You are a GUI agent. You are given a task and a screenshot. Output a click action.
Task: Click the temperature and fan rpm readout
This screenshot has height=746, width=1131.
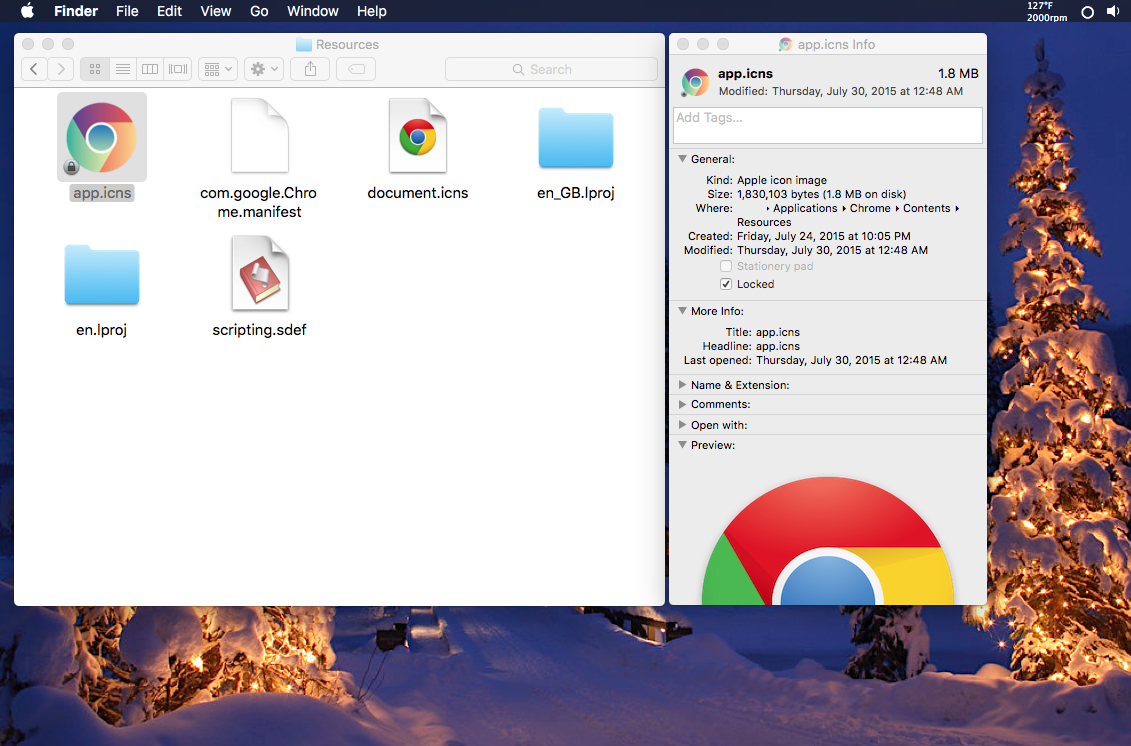[1047, 12]
